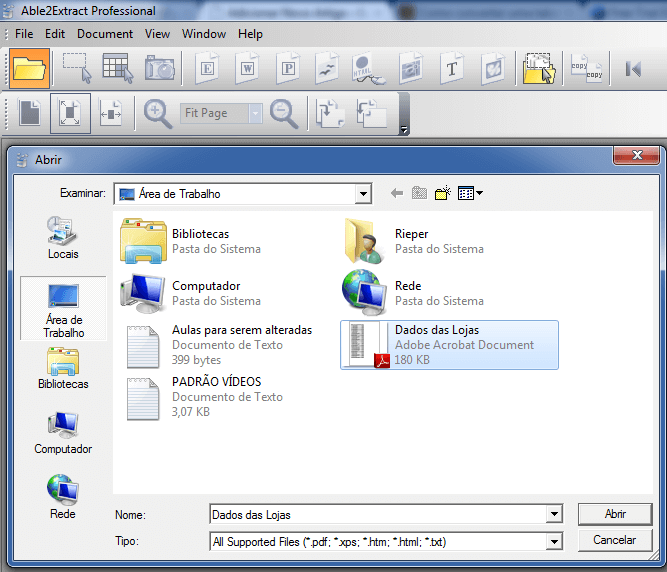Click the Convert to PowerPoint icon

tap(288, 68)
